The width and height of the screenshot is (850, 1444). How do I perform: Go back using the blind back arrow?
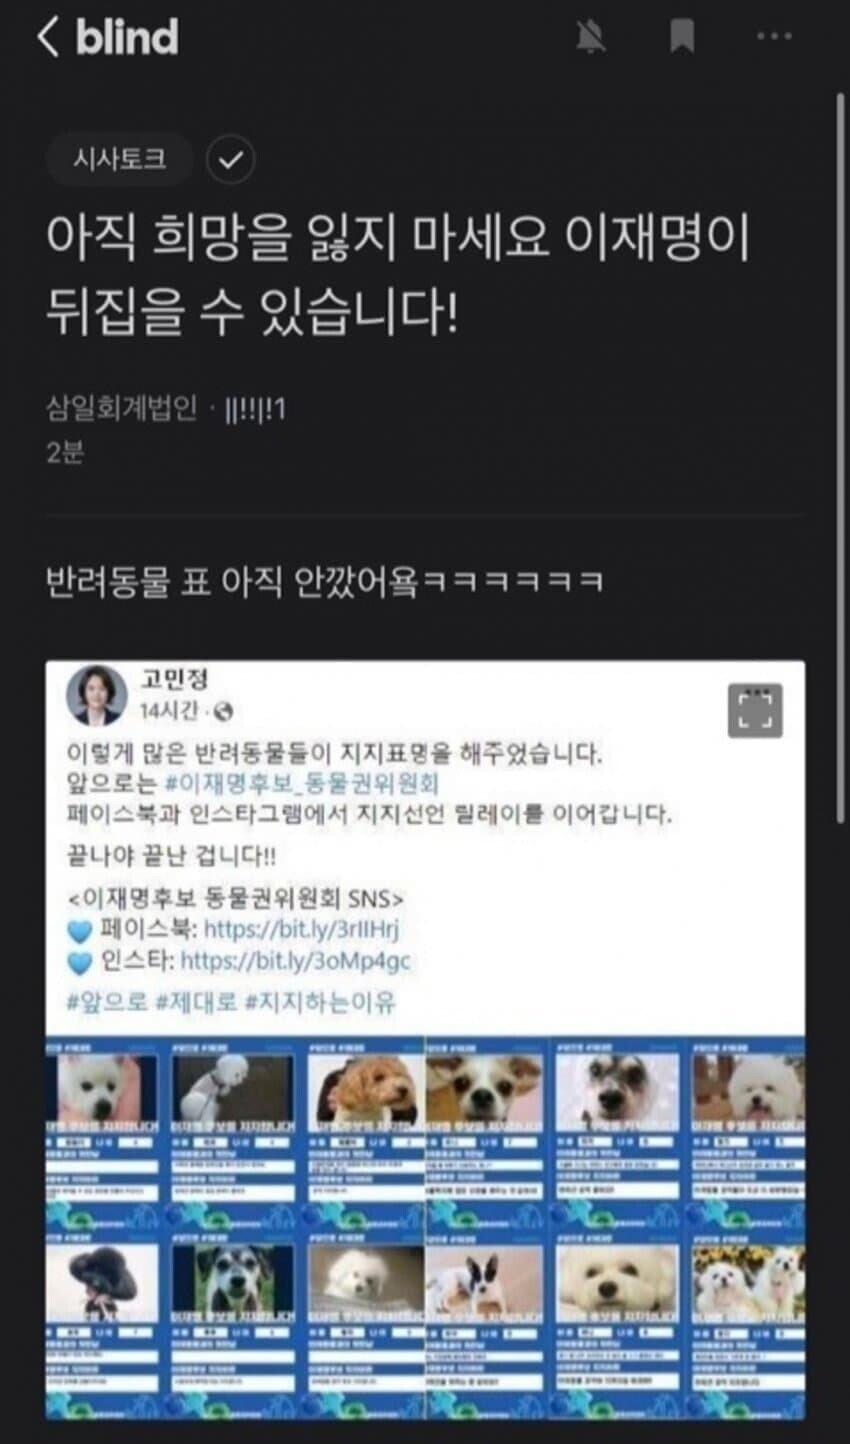click(47, 37)
